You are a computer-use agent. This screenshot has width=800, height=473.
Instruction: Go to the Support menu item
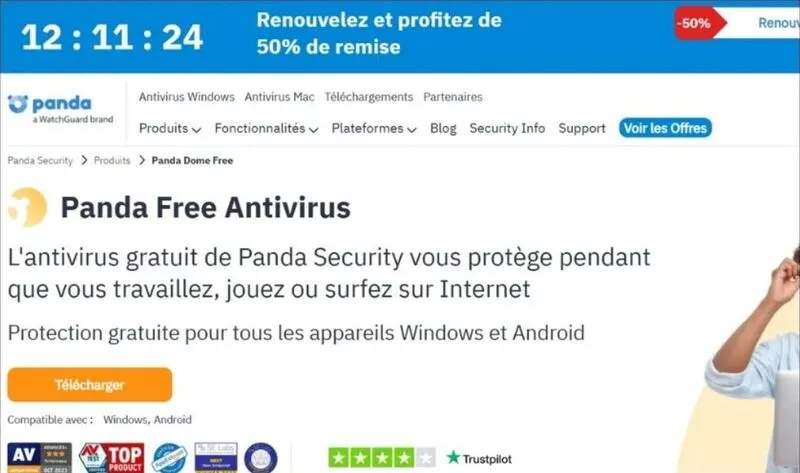(582, 129)
